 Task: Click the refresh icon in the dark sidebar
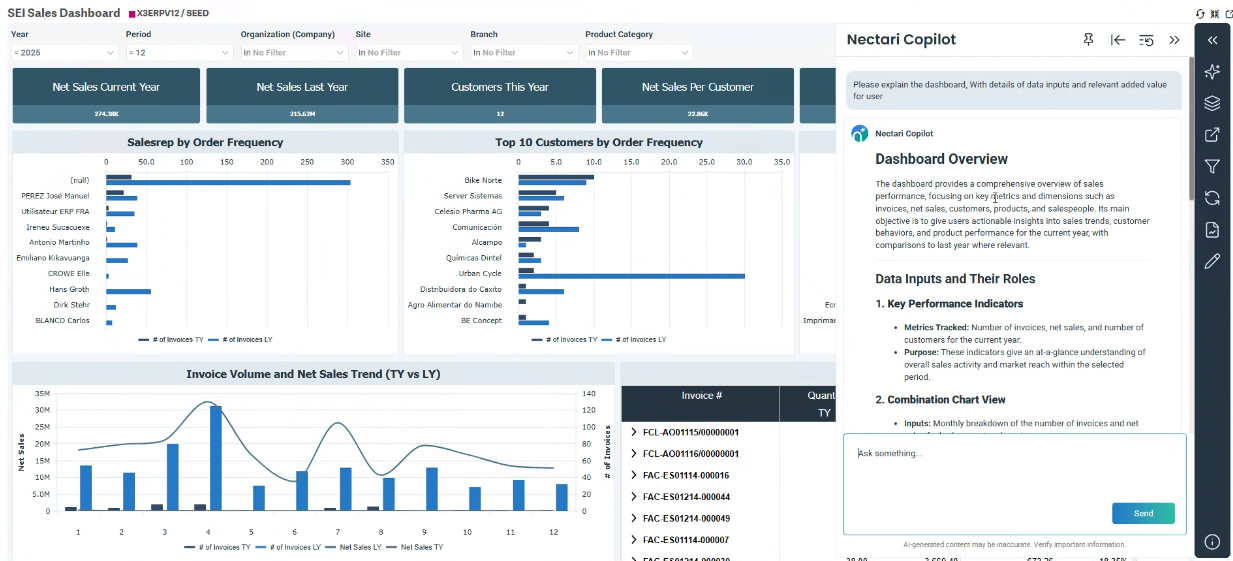click(x=1212, y=198)
